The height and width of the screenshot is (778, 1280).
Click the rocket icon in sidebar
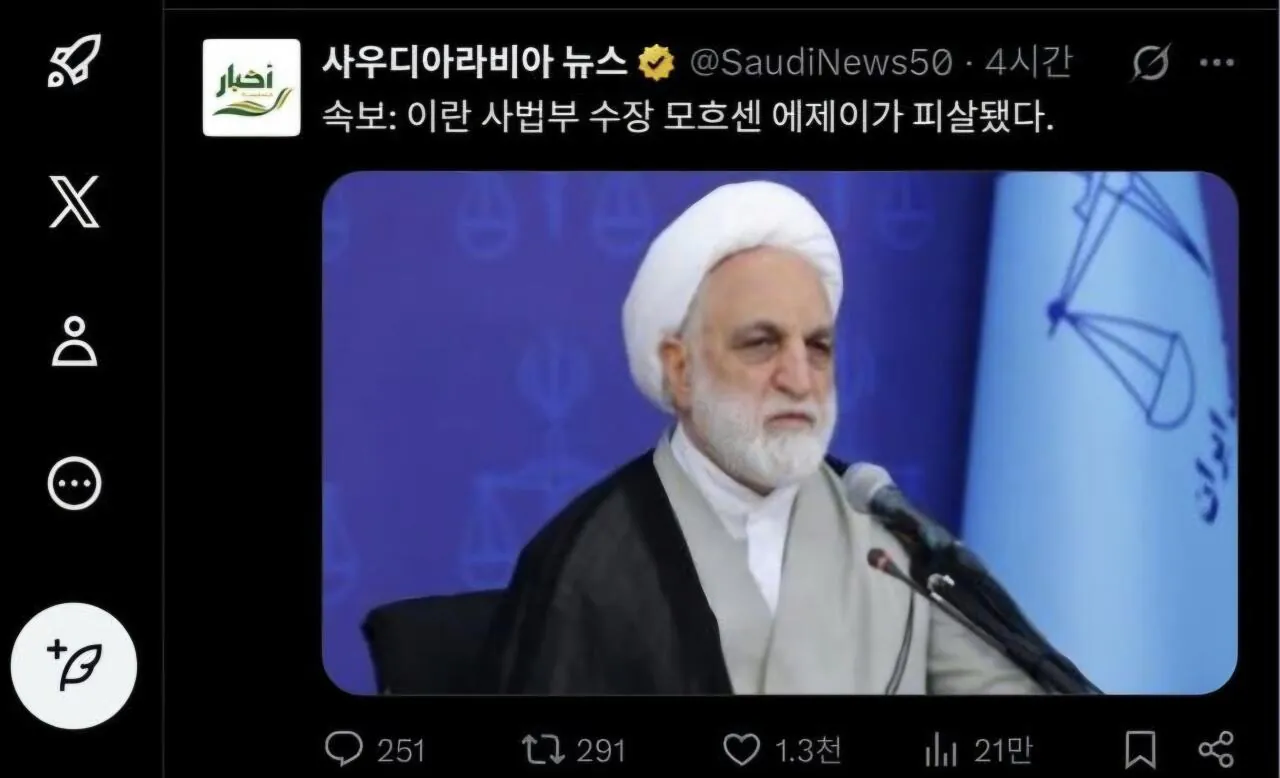point(74,61)
